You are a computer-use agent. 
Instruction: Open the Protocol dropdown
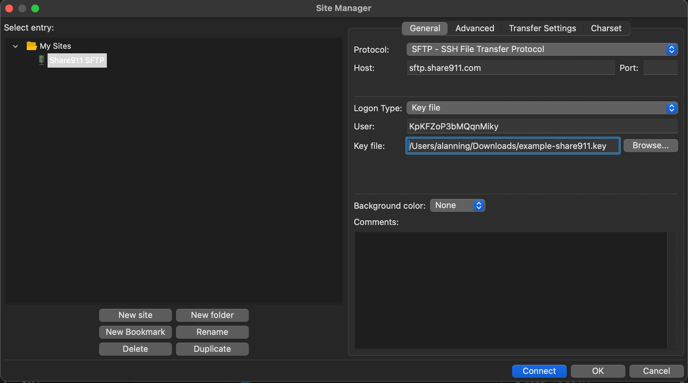542,49
